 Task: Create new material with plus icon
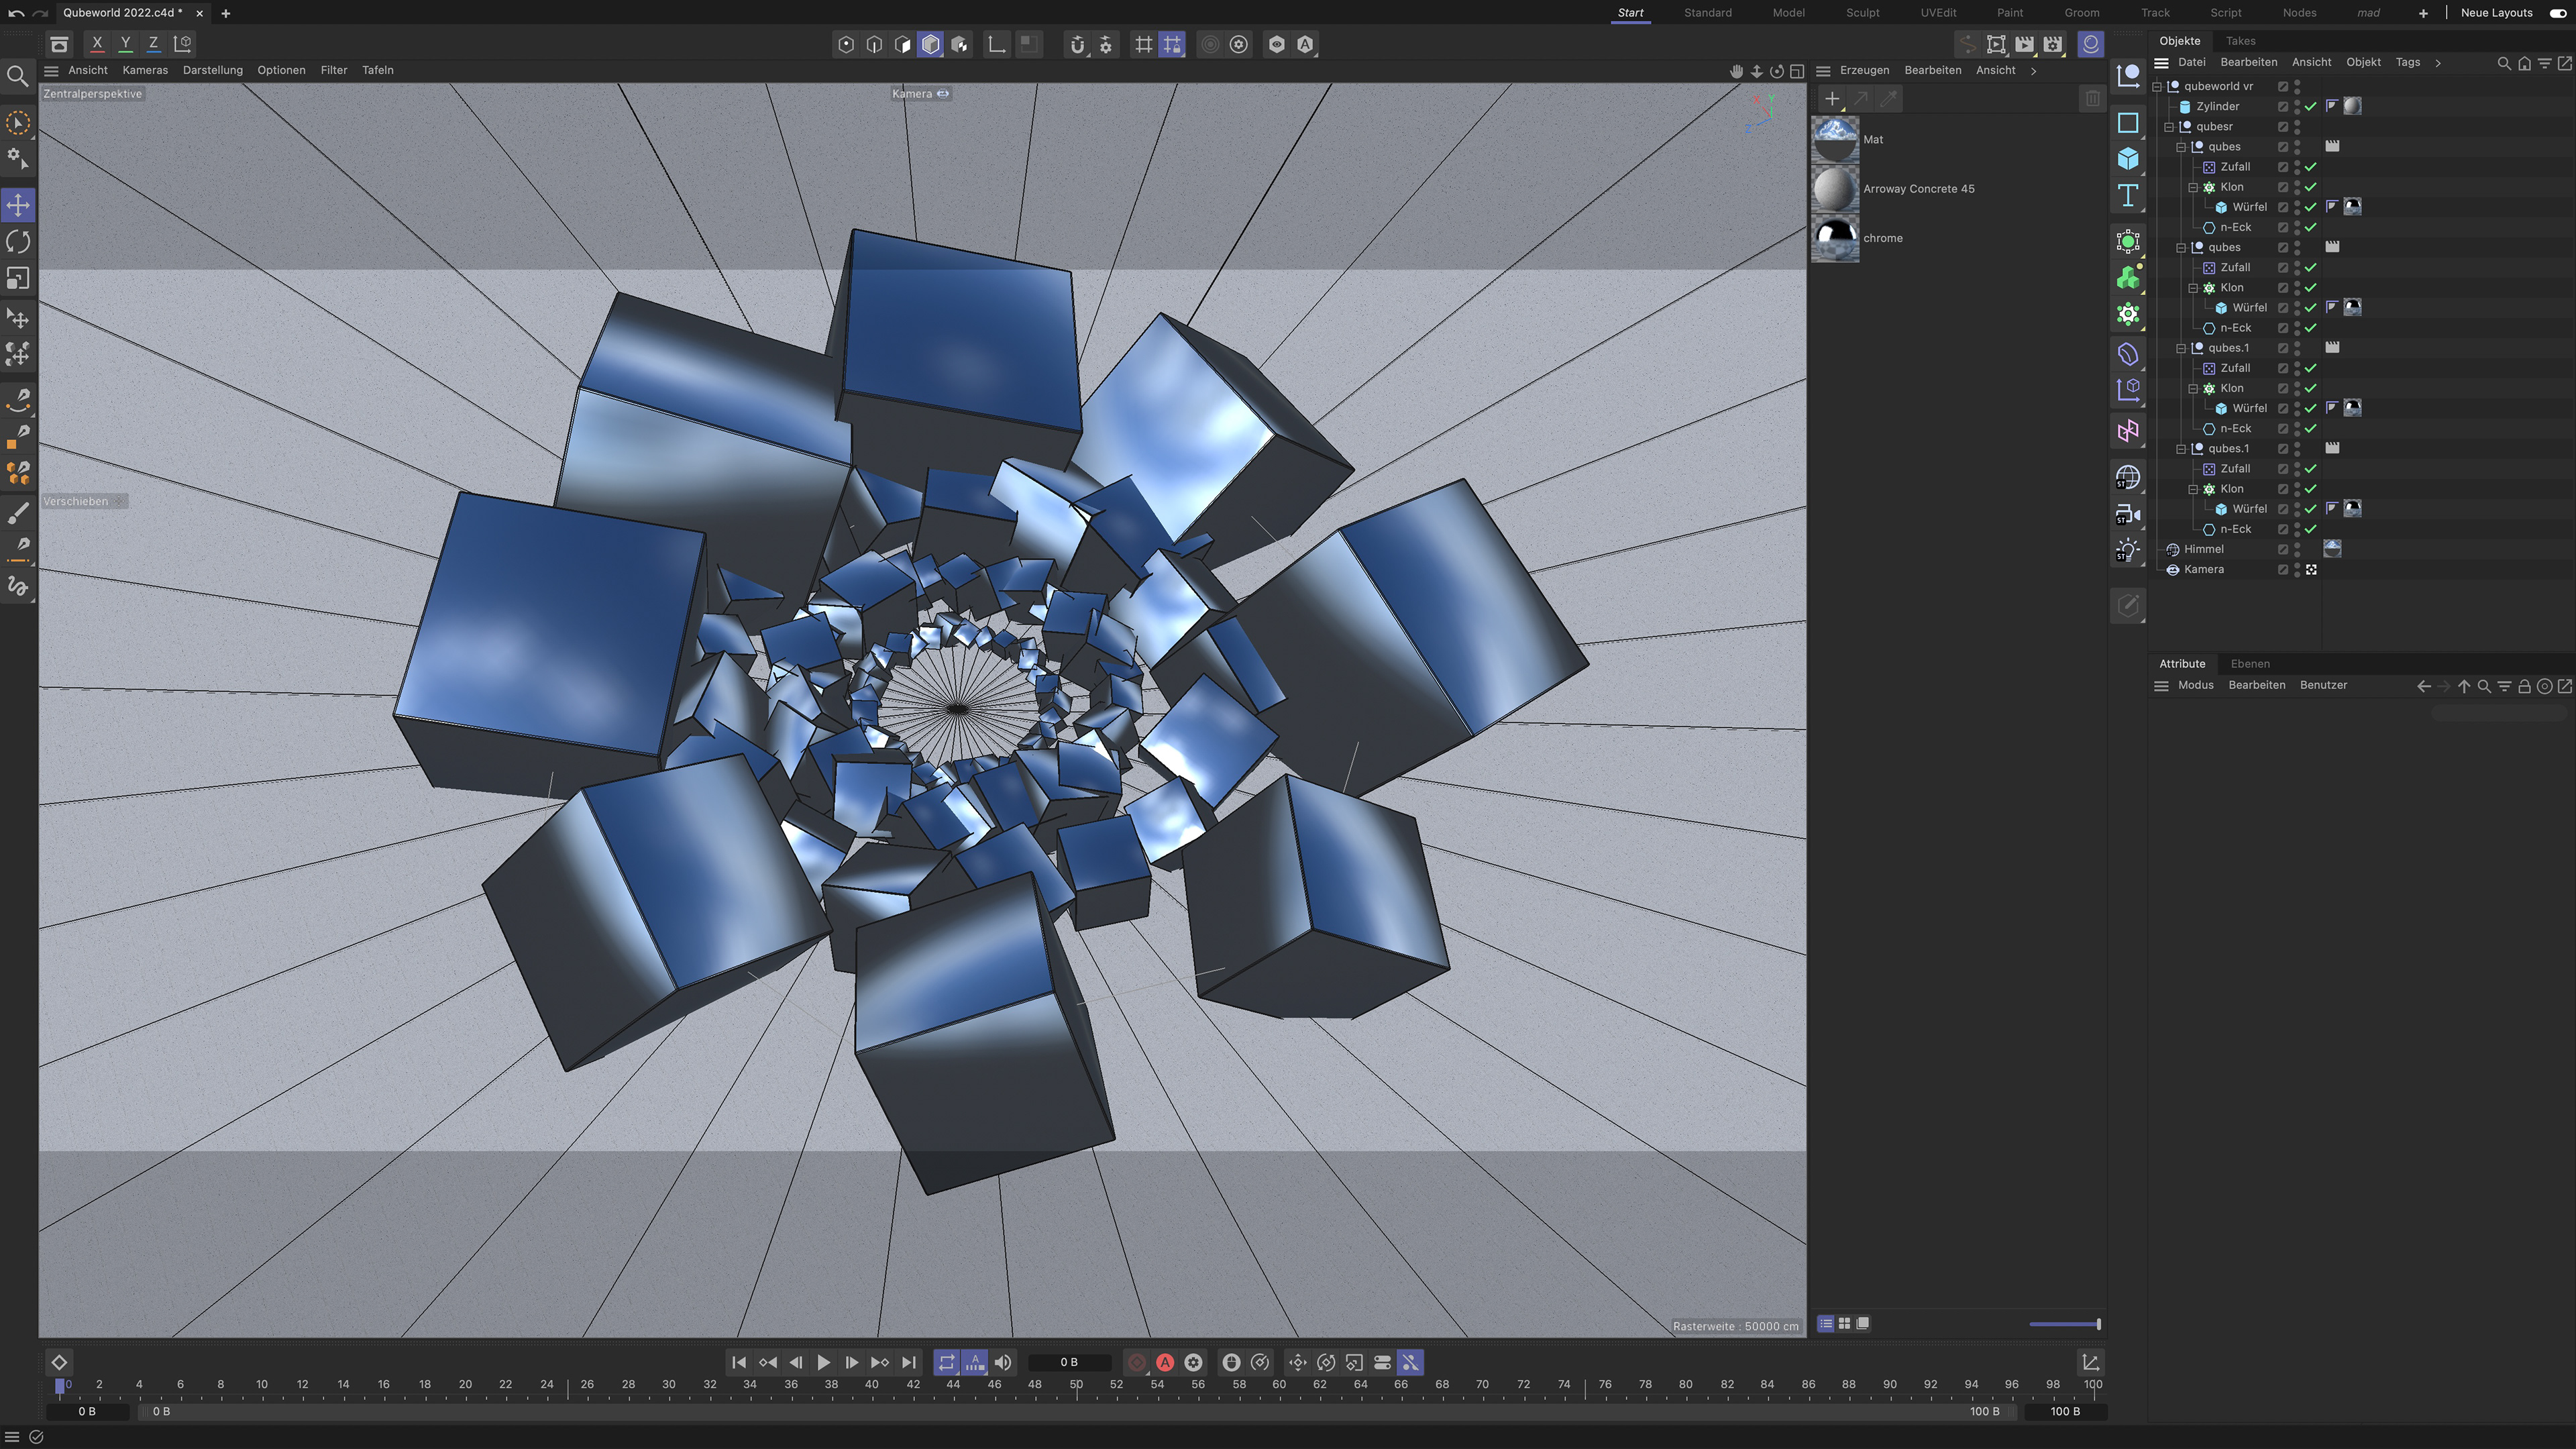[x=1832, y=98]
